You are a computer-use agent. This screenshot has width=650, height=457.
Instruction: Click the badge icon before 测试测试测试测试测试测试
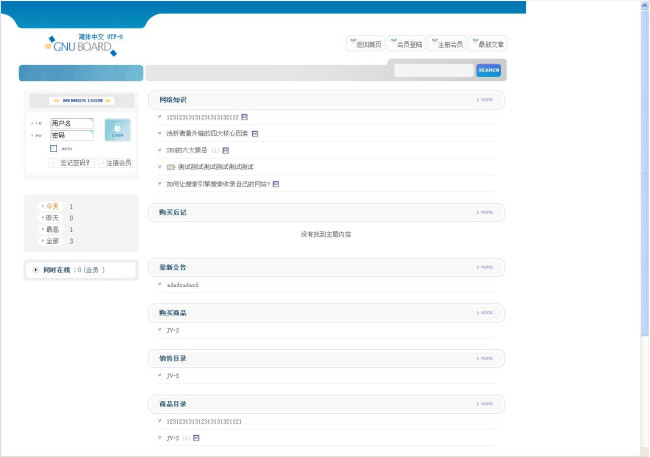click(x=171, y=167)
